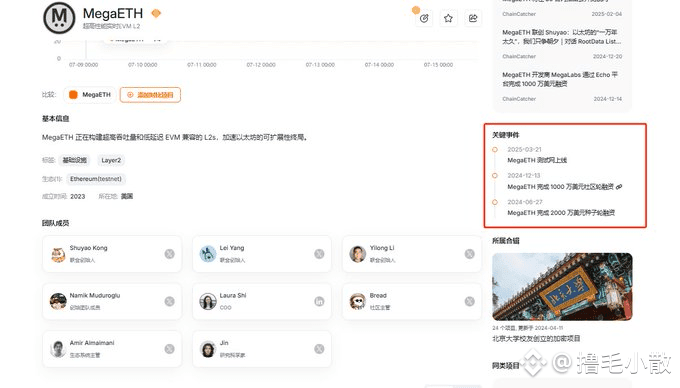Click the link icon beside the 1000万 community round event
The image size is (680, 388).
tap(619, 187)
